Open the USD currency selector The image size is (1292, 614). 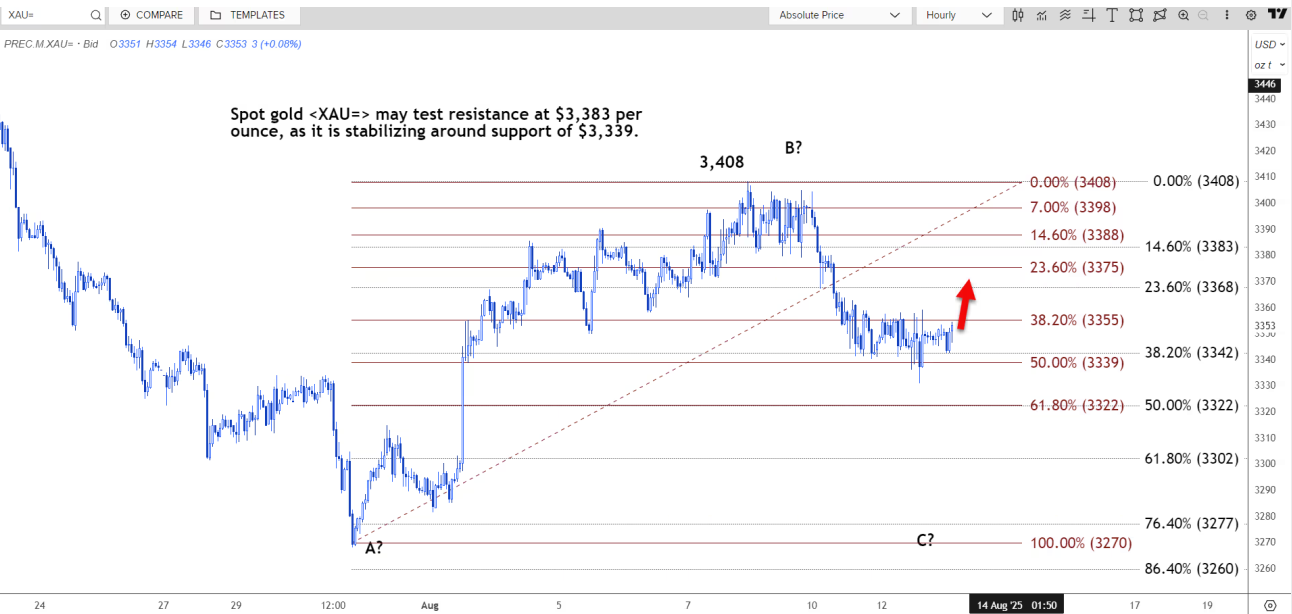point(1266,44)
